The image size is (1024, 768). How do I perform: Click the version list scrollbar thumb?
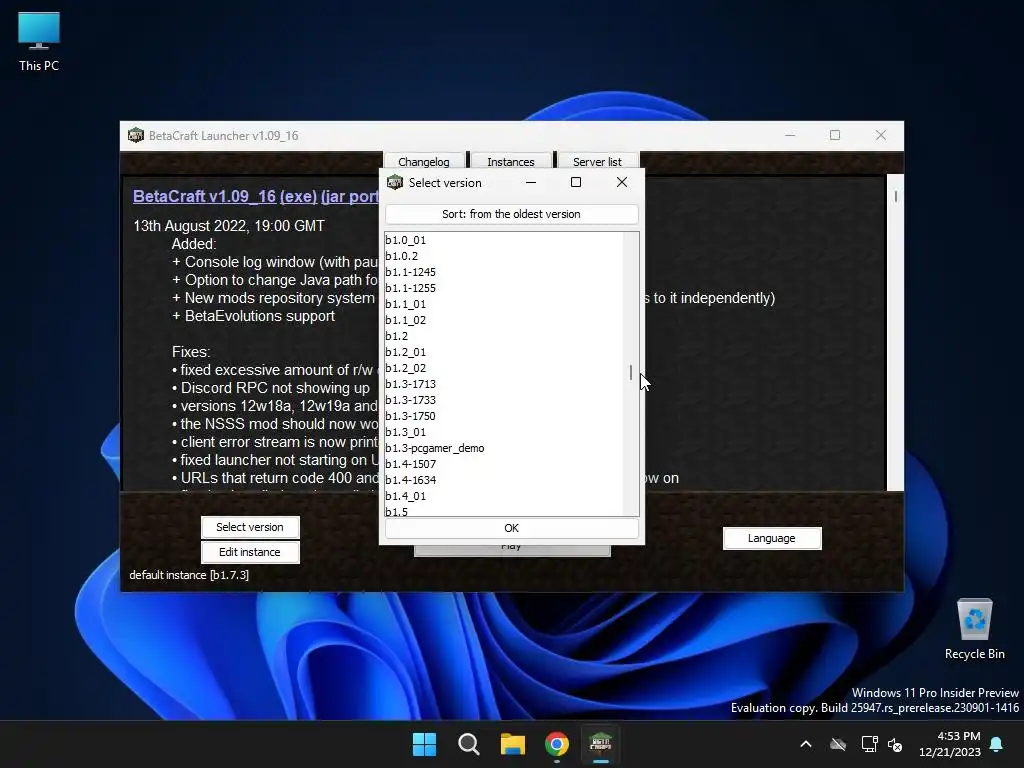(x=630, y=373)
